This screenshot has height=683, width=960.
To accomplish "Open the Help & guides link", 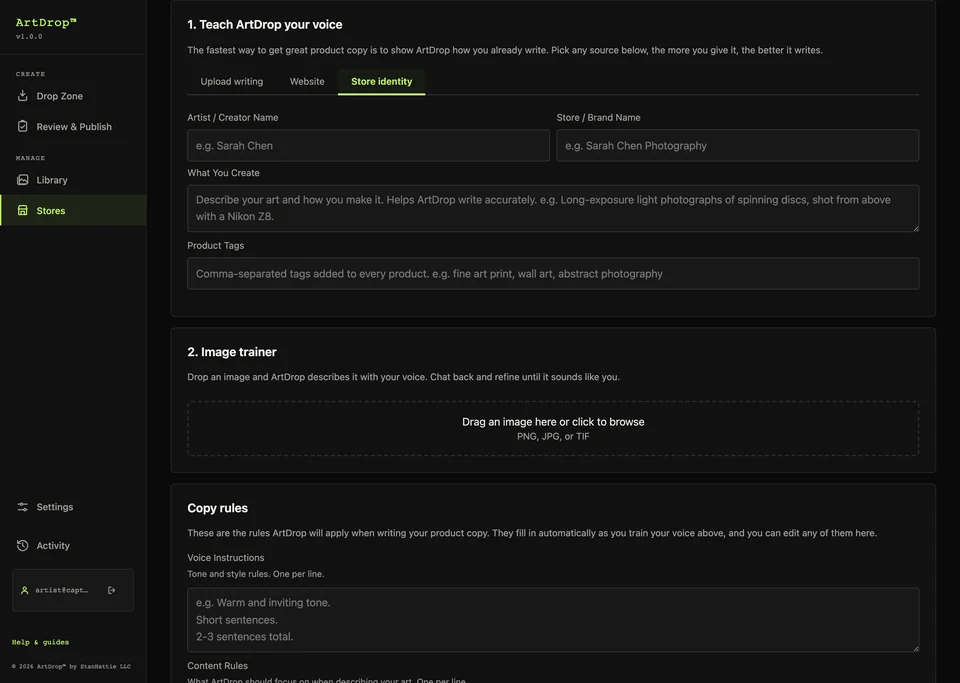I will click(40, 642).
